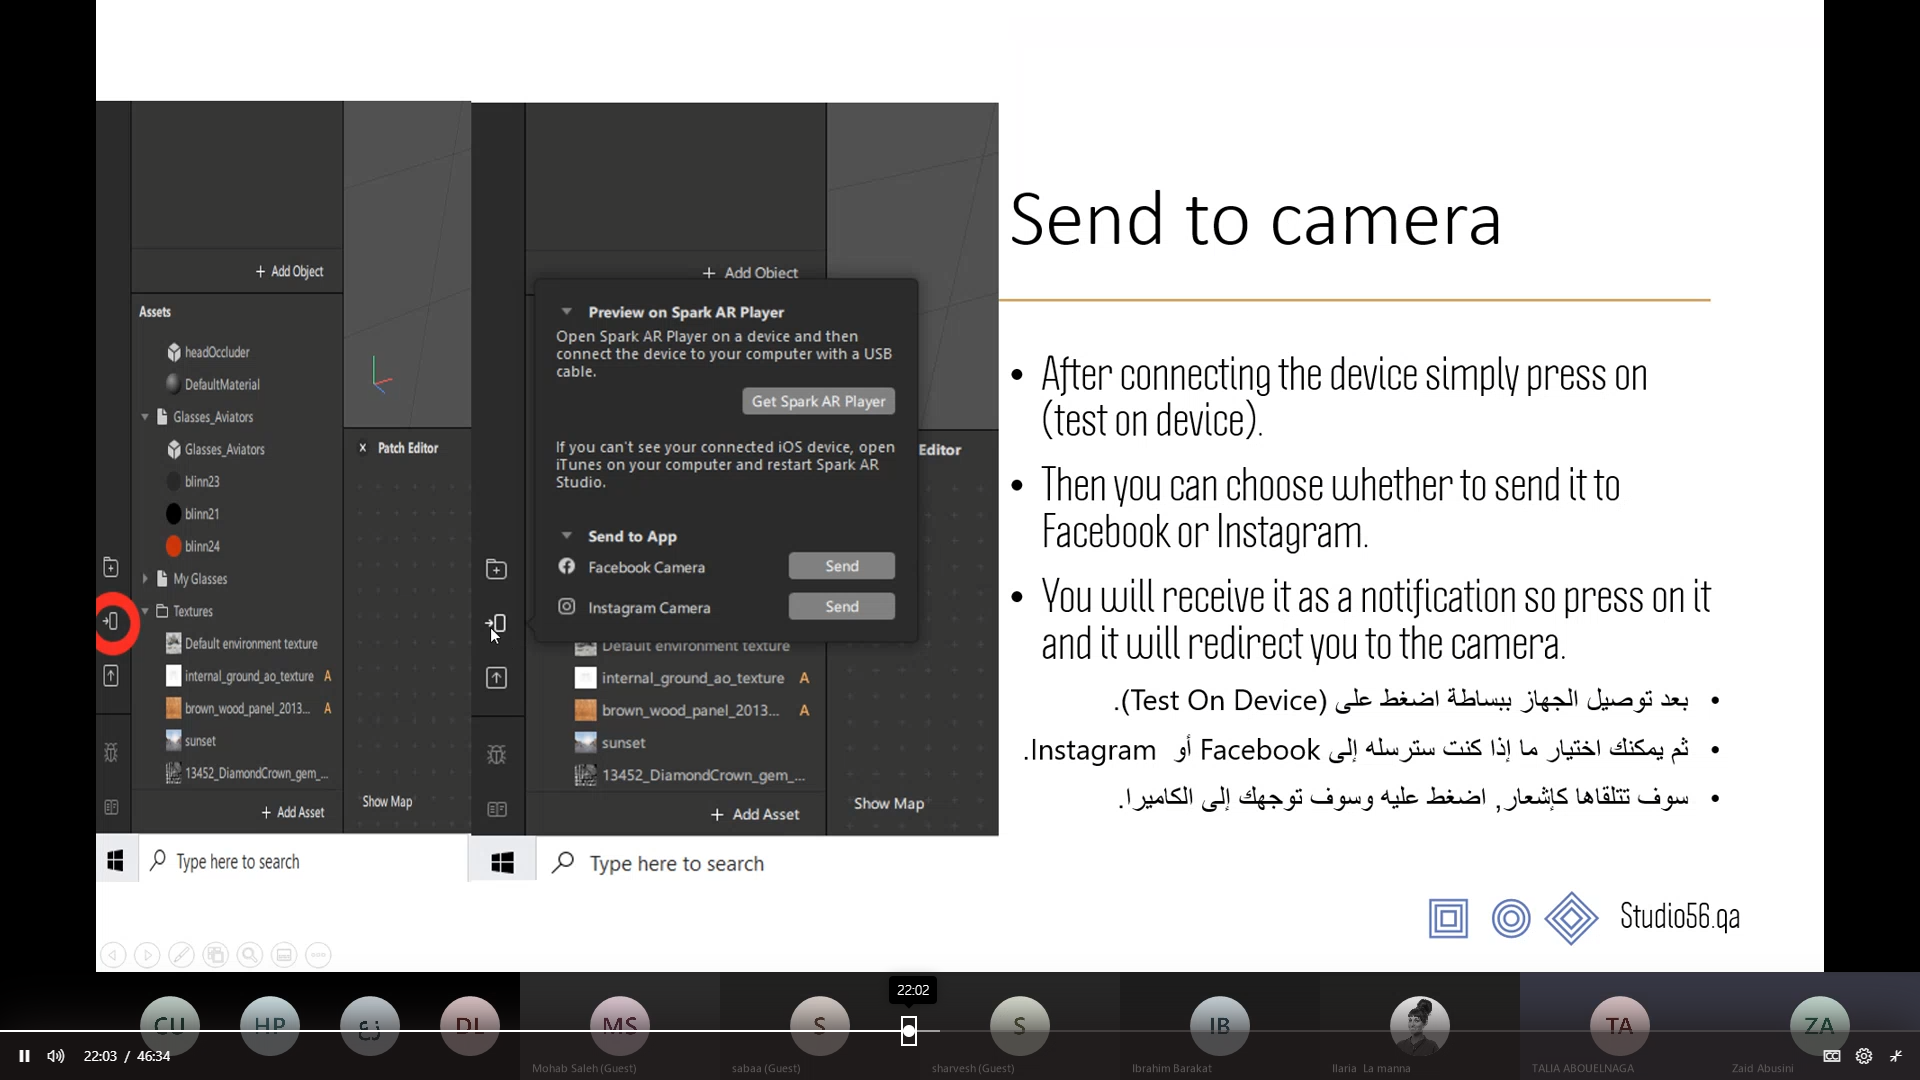Click Windows Start button in left screenshot

click(x=116, y=860)
